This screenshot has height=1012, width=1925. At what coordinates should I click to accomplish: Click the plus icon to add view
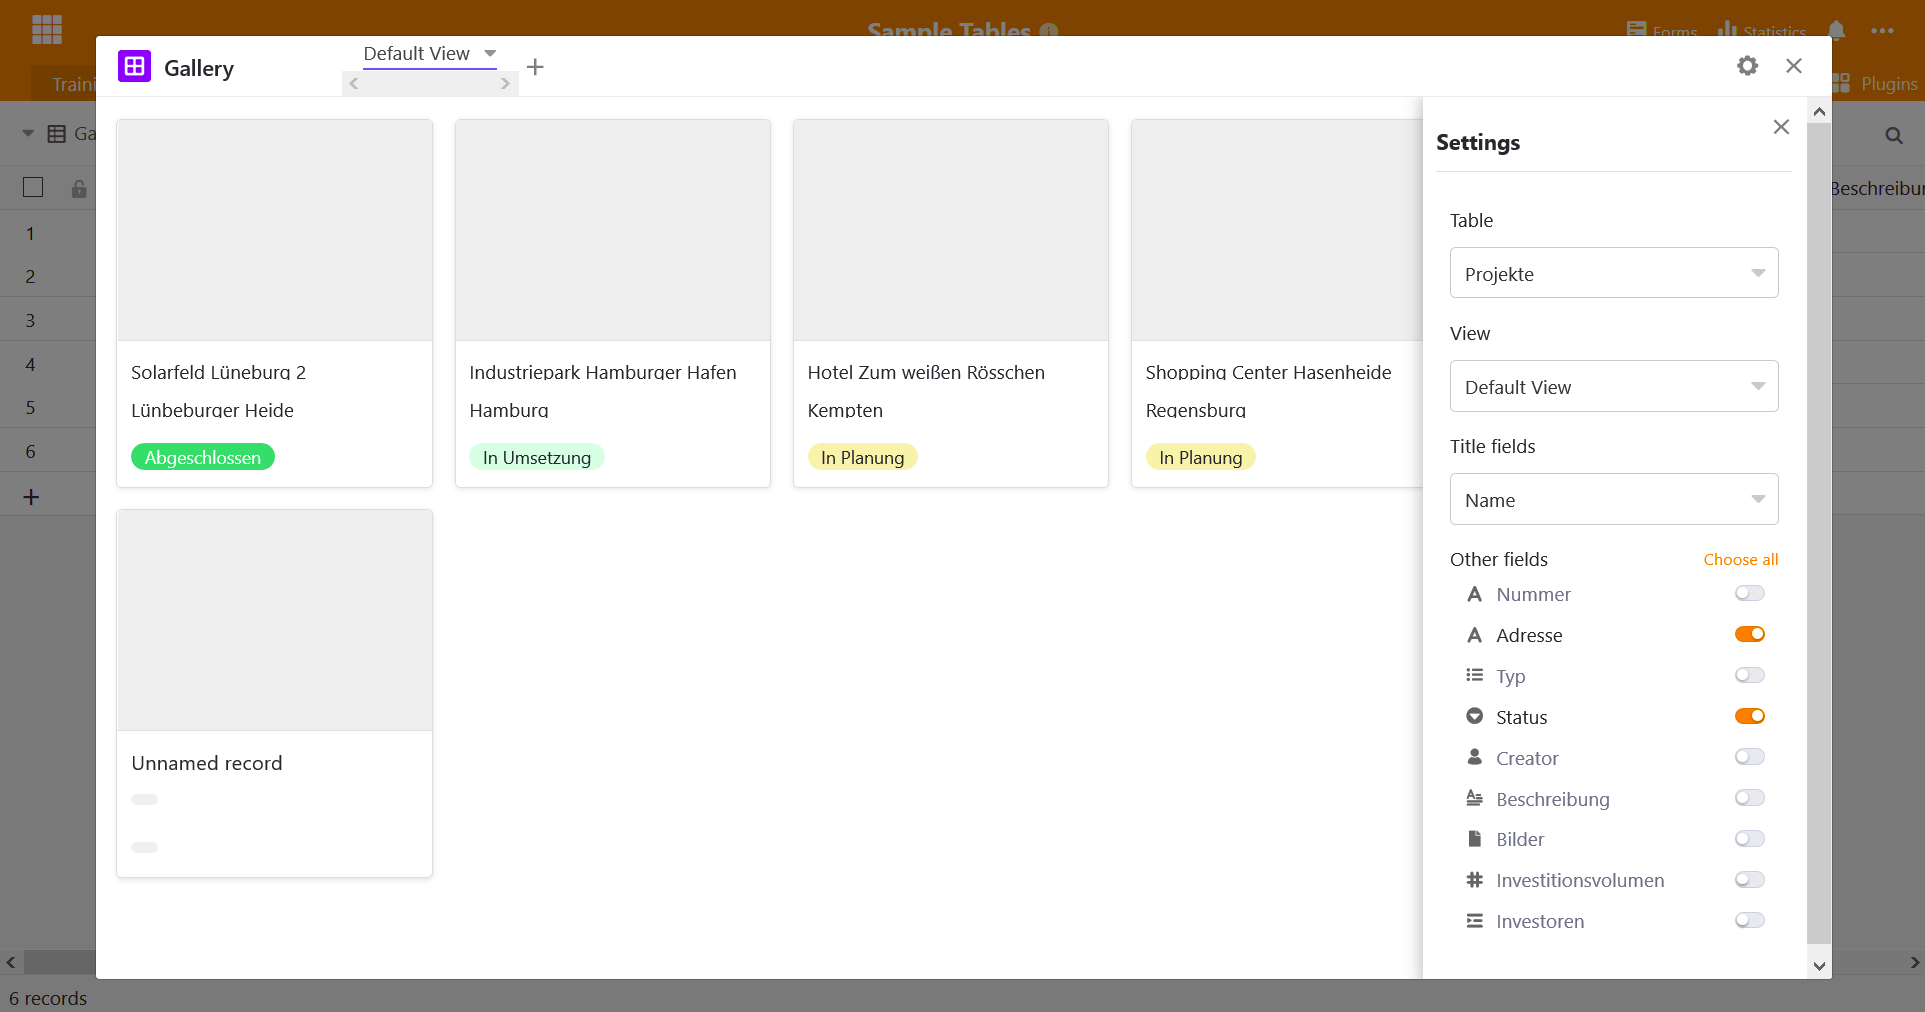[x=535, y=67]
